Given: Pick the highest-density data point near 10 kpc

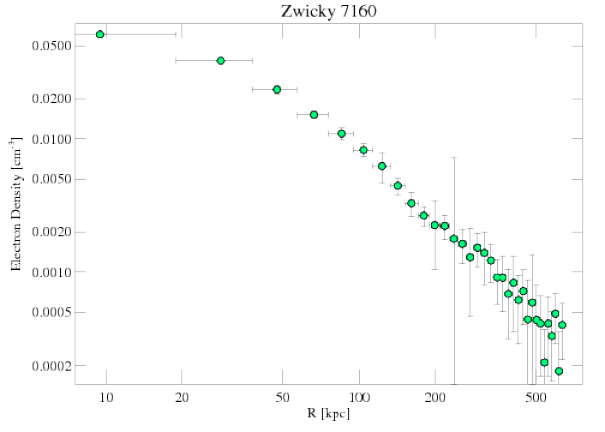Looking at the screenshot, I should click(100, 34).
